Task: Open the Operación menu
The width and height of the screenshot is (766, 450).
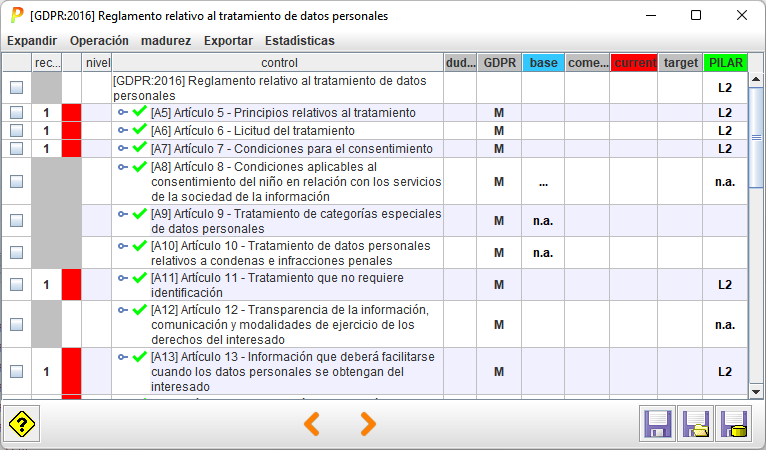Action: click(x=99, y=41)
